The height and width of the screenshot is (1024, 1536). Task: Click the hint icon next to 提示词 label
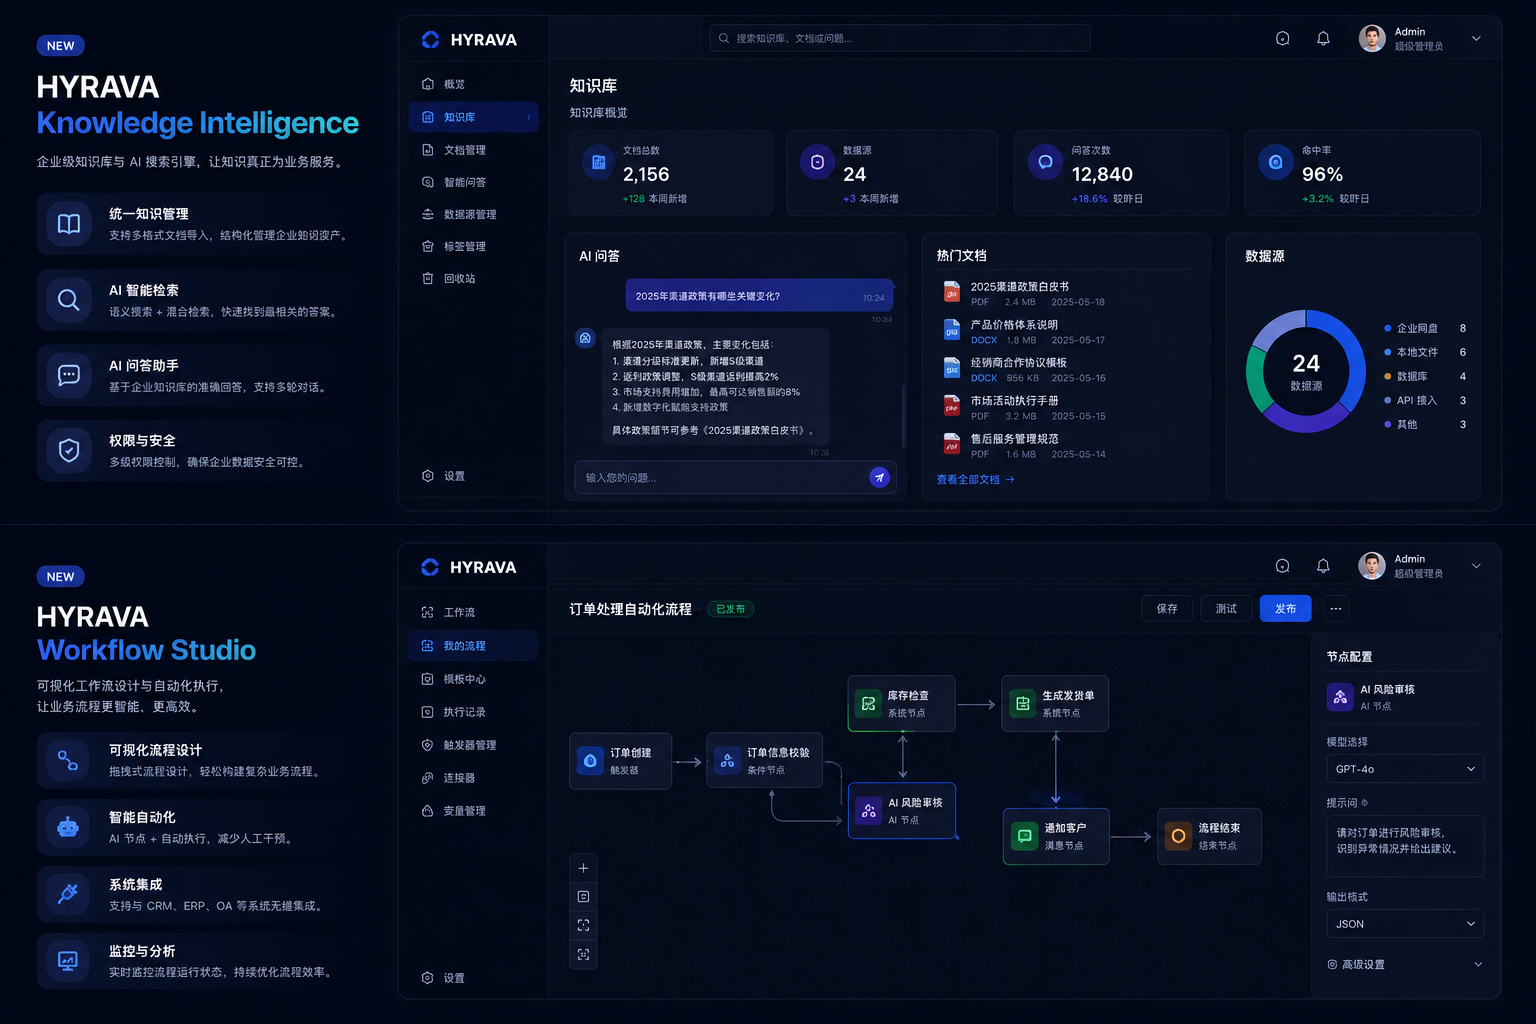click(x=1365, y=803)
